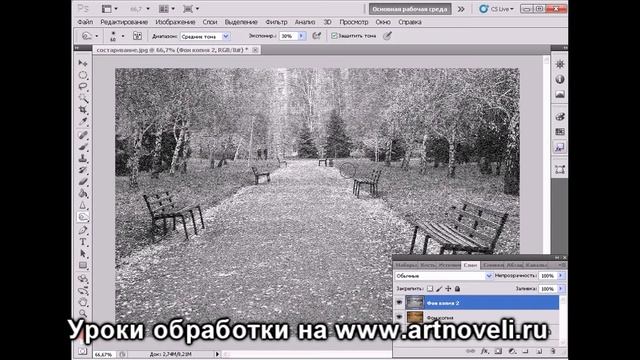This screenshot has height=360, width=640.
Task: Select the highlighted Dodge/Burn tool in toolbox
Action: 83,217
